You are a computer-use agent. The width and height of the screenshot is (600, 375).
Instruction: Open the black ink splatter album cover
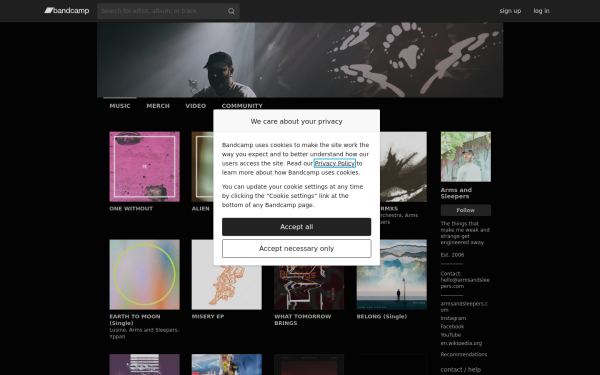[x=403, y=167]
